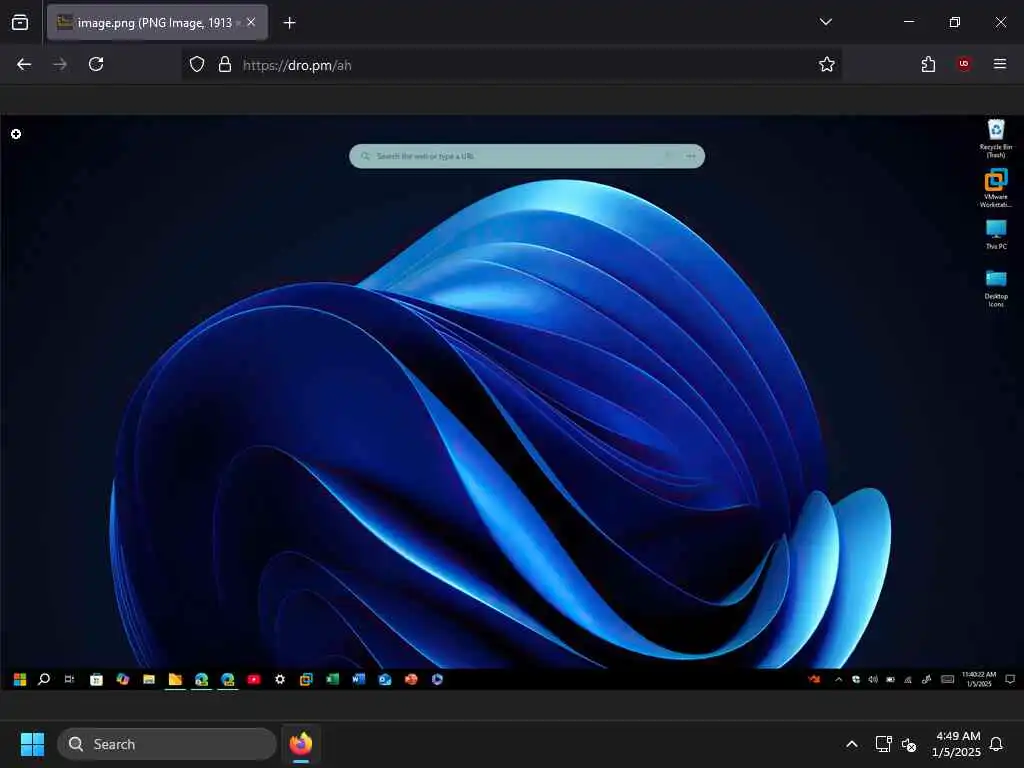Screen dimensions: 1024x768
Task: Click the pictured taskbar's notification center icon
Action: pos(1010,679)
